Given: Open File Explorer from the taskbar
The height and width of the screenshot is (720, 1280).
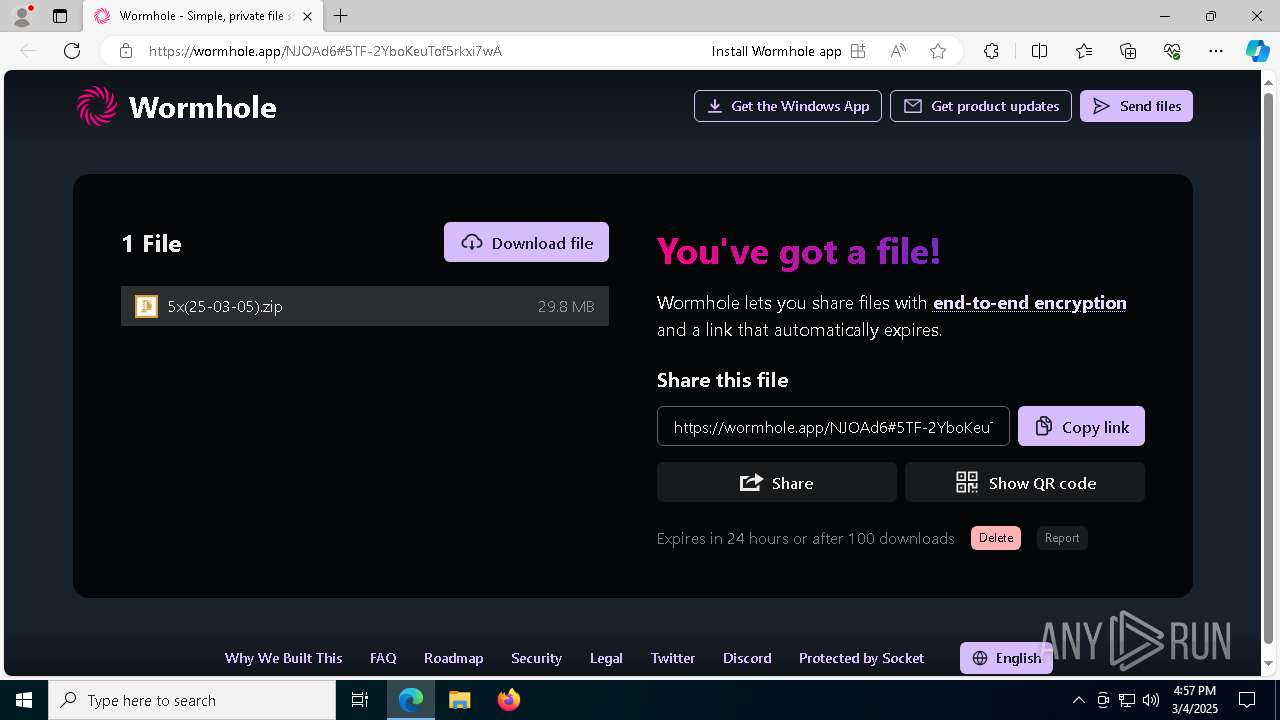Looking at the screenshot, I should pos(459,700).
